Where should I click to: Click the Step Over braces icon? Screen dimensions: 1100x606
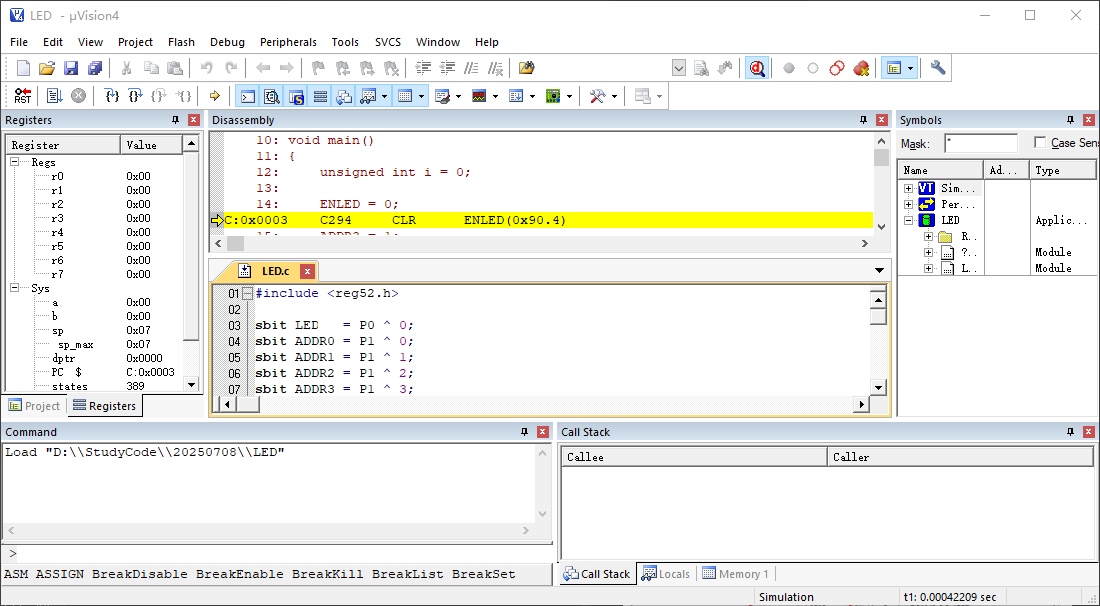136,96
